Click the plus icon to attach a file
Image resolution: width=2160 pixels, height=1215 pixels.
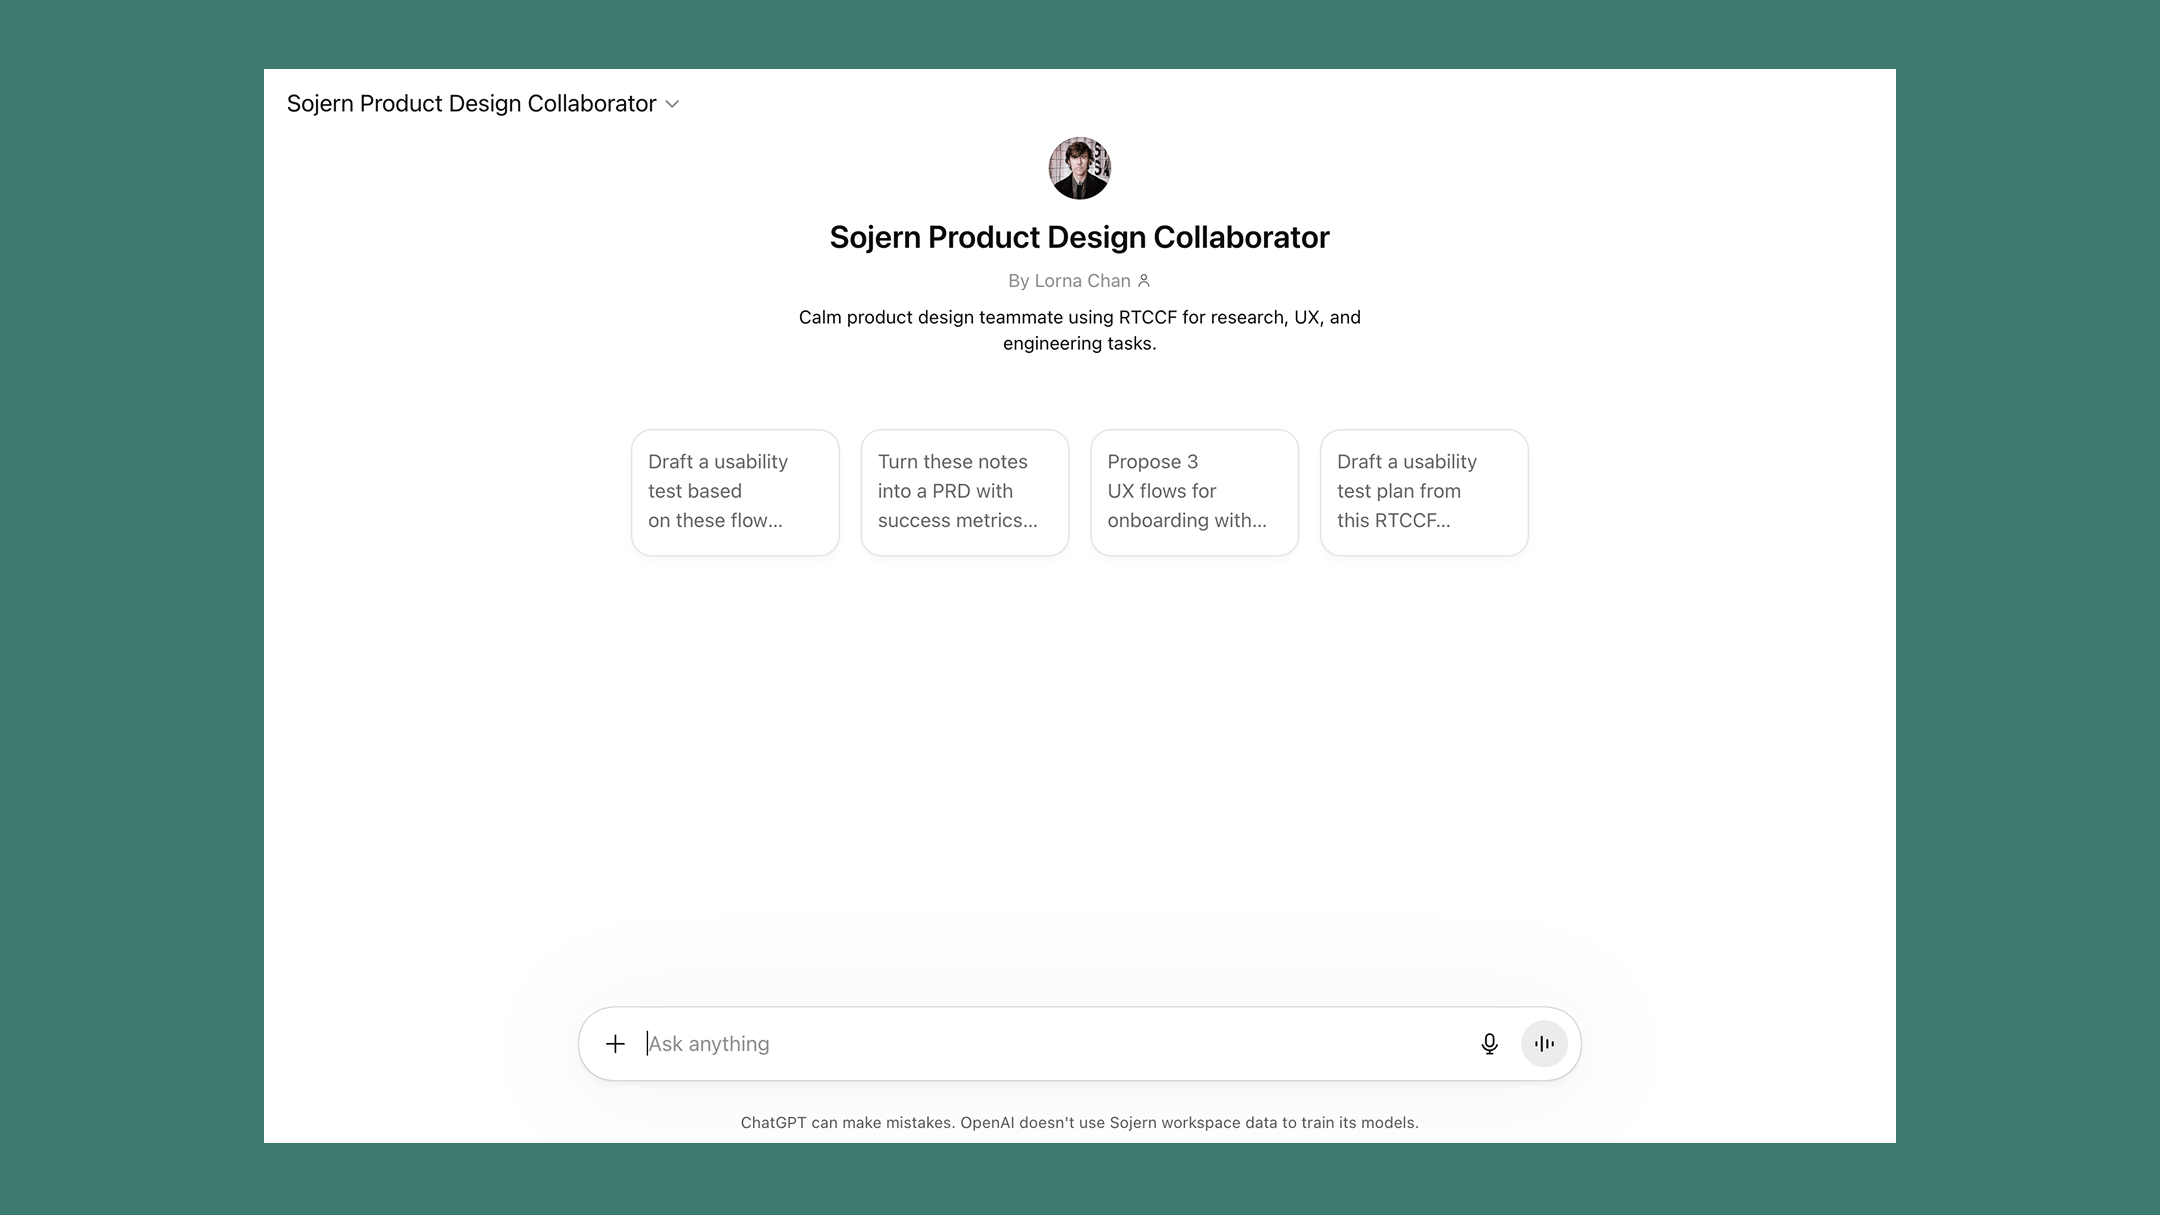pyautogui.click(x=614, y=1043)
